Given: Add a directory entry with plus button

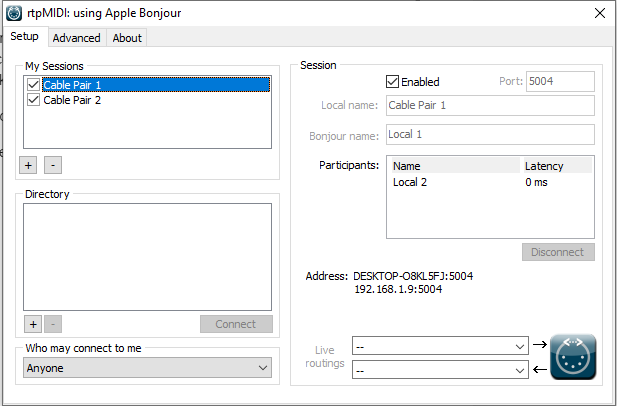Looking at the screenshot, I should [33, 324].
